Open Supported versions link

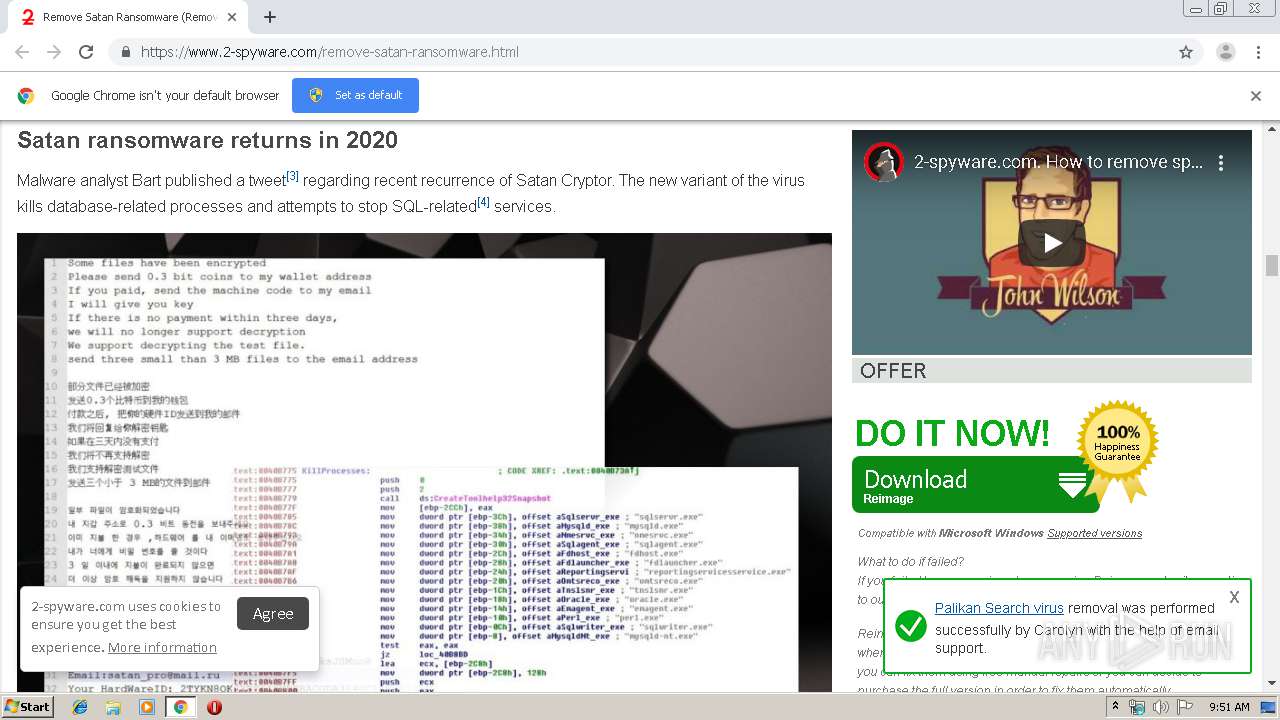point(1094,533)
